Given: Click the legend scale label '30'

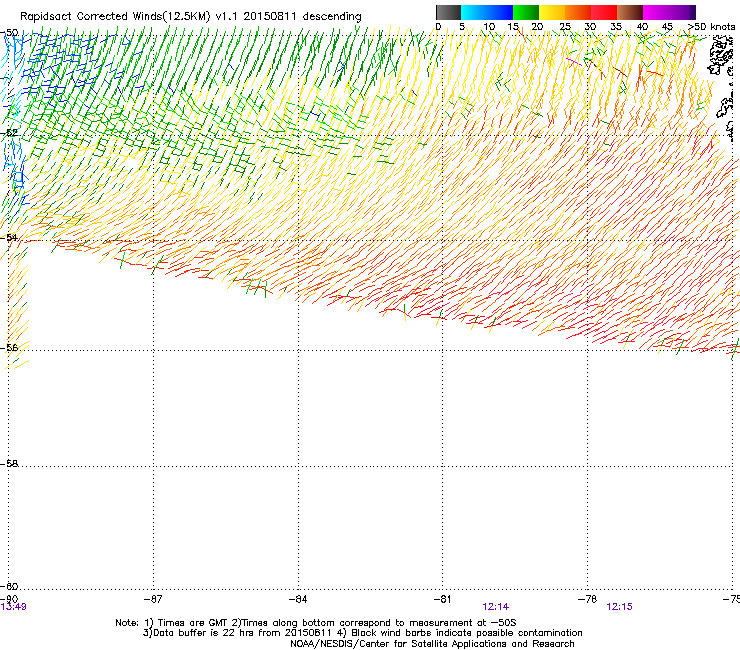Looking at the screenshot, I should (590, 26).
